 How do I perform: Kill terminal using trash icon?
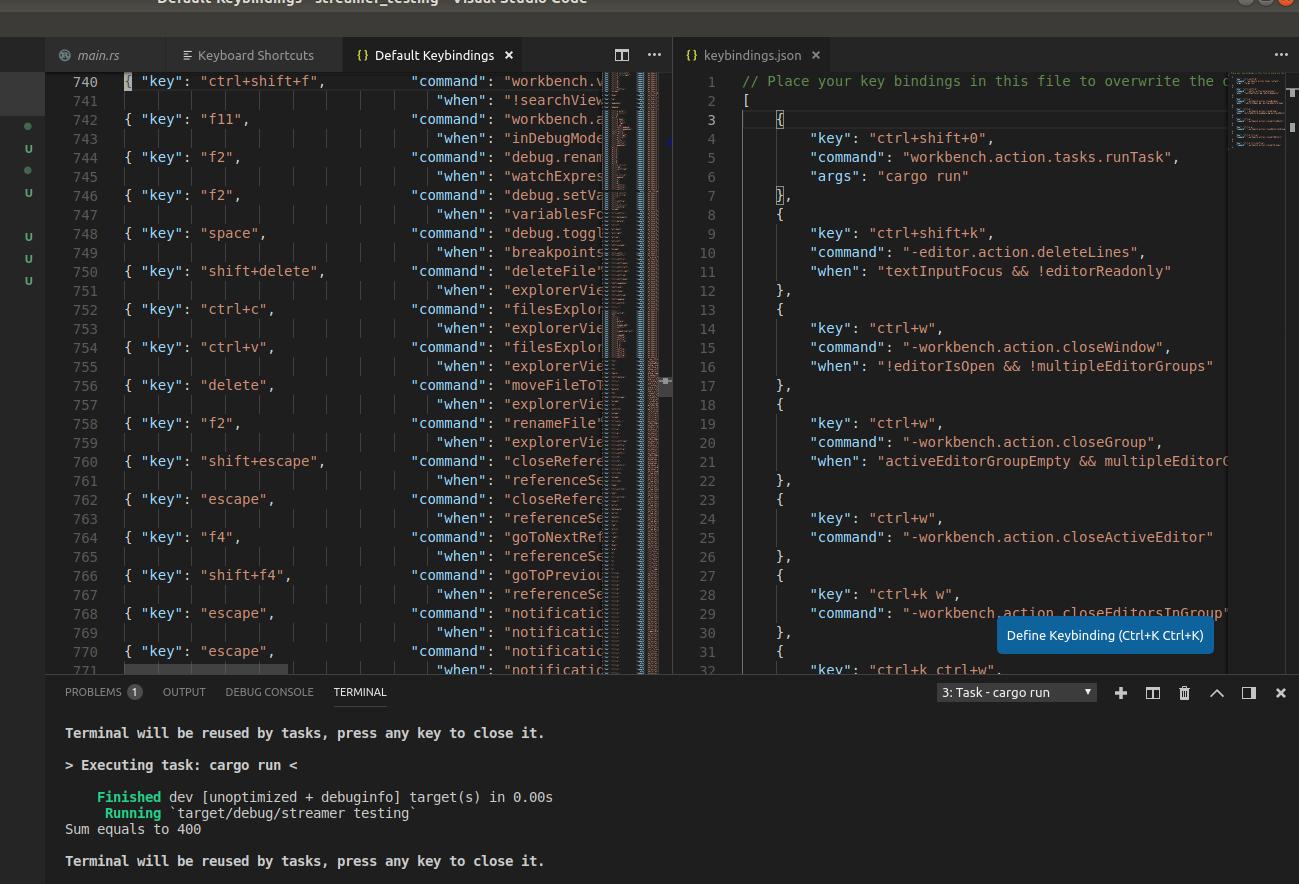(x=1184, y=693)
